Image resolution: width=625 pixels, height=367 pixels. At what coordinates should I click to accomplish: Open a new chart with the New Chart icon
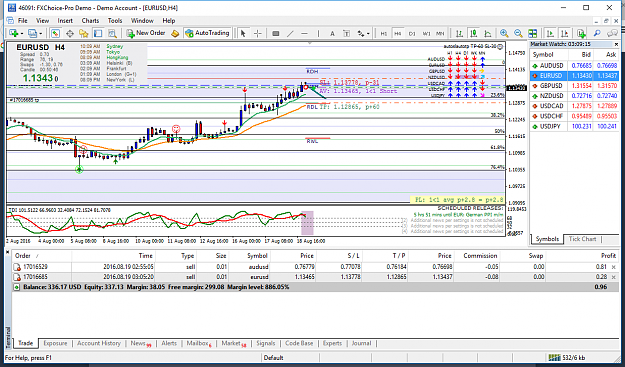pyautogui.click(x=14, y=33)
